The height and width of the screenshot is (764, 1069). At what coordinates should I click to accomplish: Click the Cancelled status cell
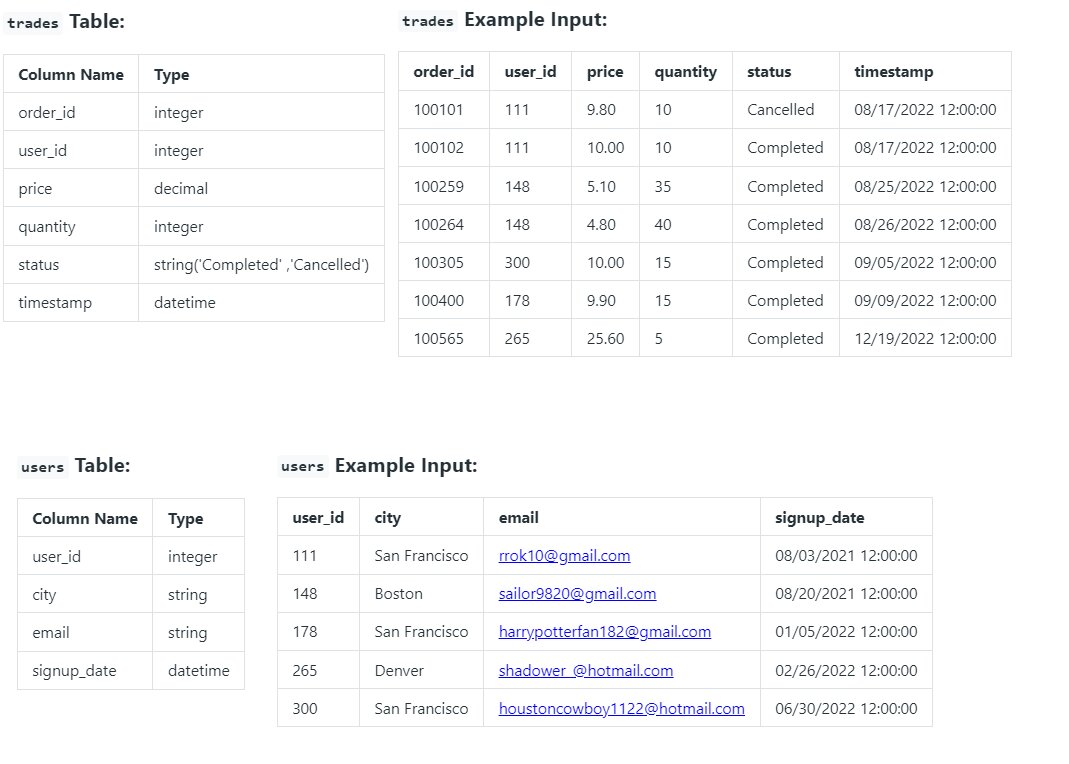click(780, 110)
